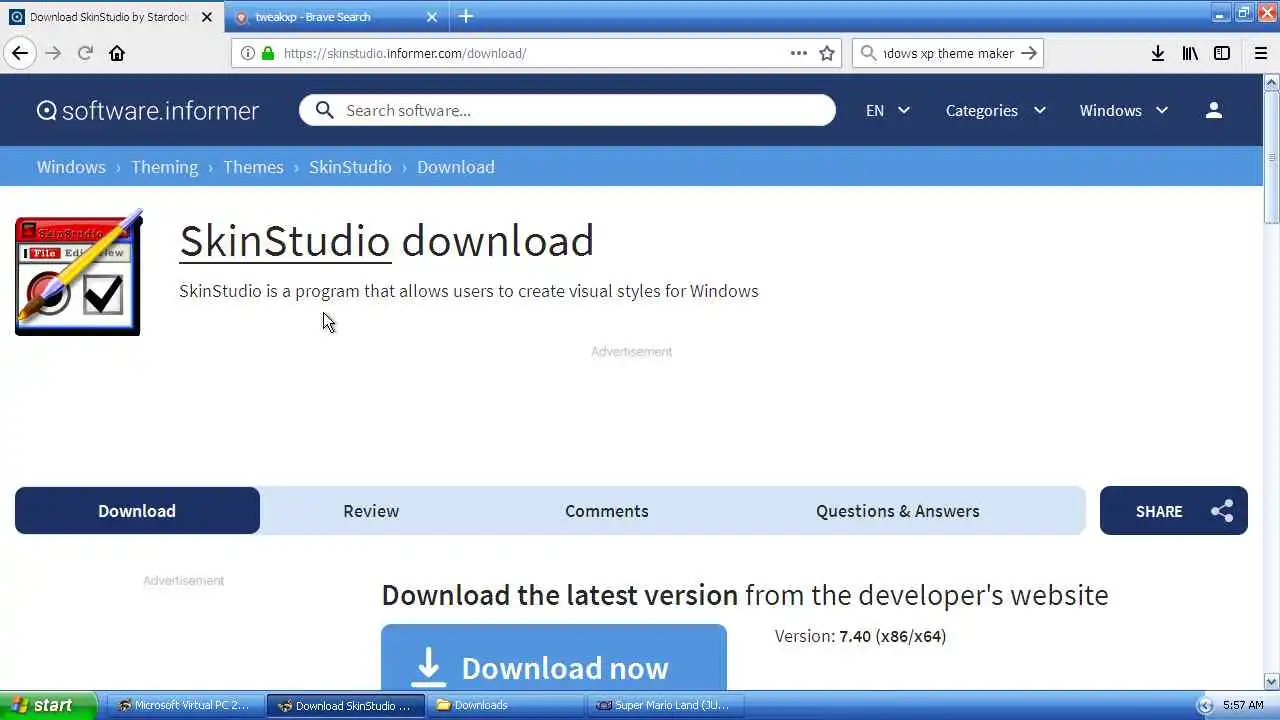Image resolution: width=1280 pixels, height=720 pixels.
Task: Click the share network icon
Action: (x=1222, y=511)
